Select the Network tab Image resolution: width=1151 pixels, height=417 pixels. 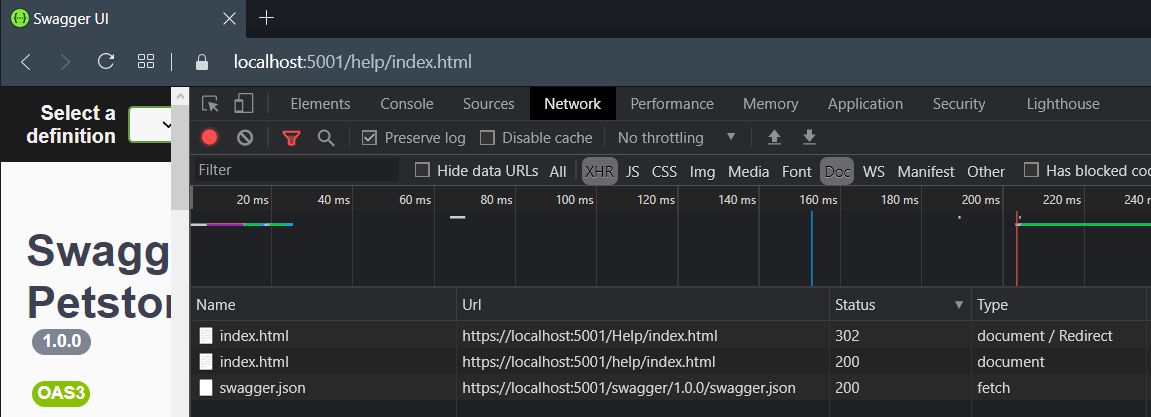(x=573, y=104)
